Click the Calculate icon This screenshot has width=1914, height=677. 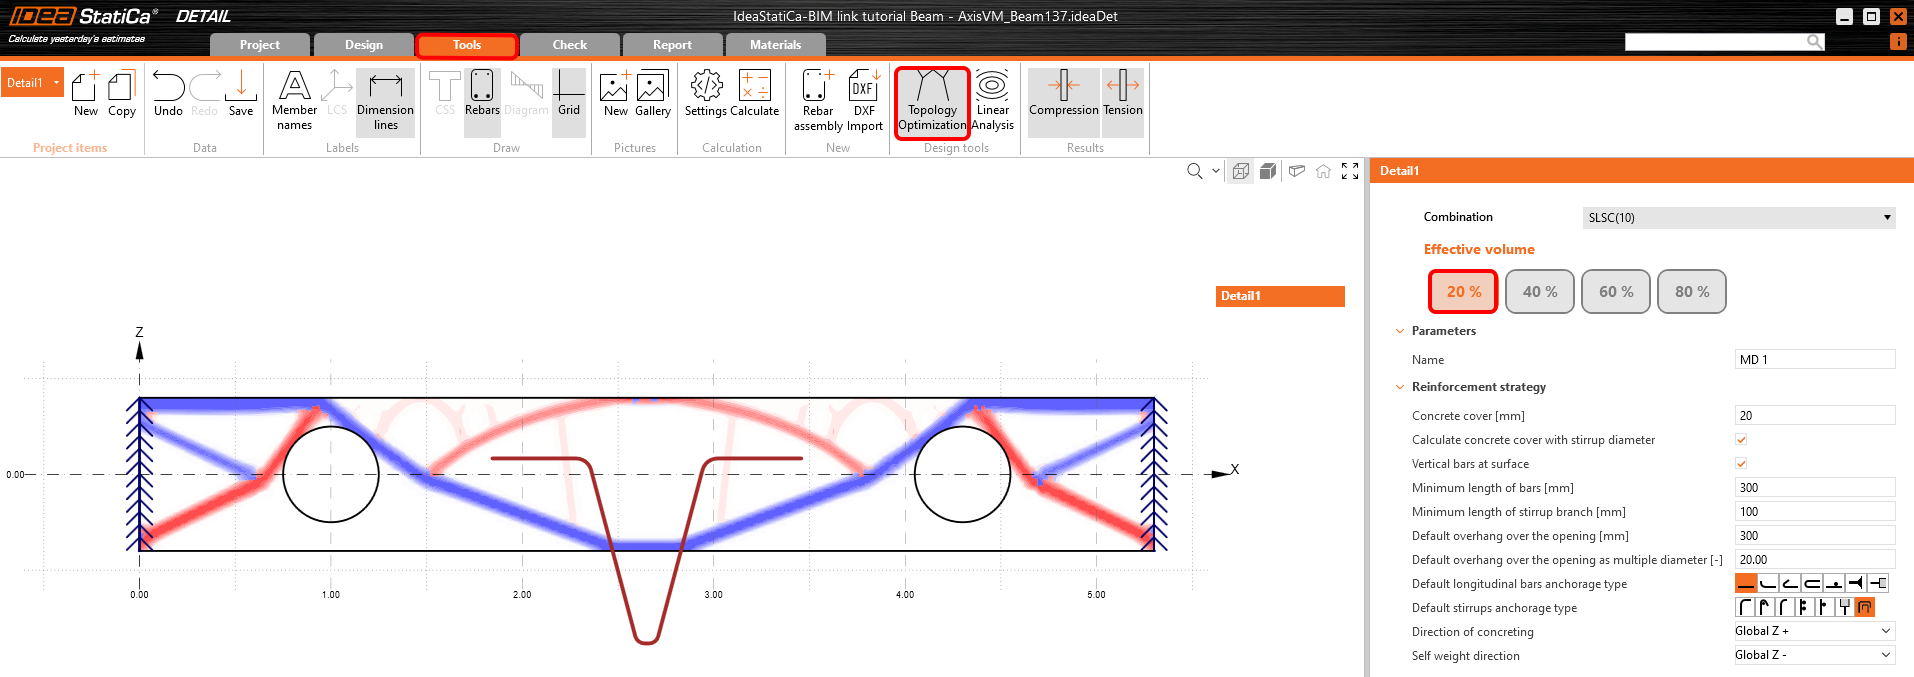pyautogui.click(x=754, y=95)
